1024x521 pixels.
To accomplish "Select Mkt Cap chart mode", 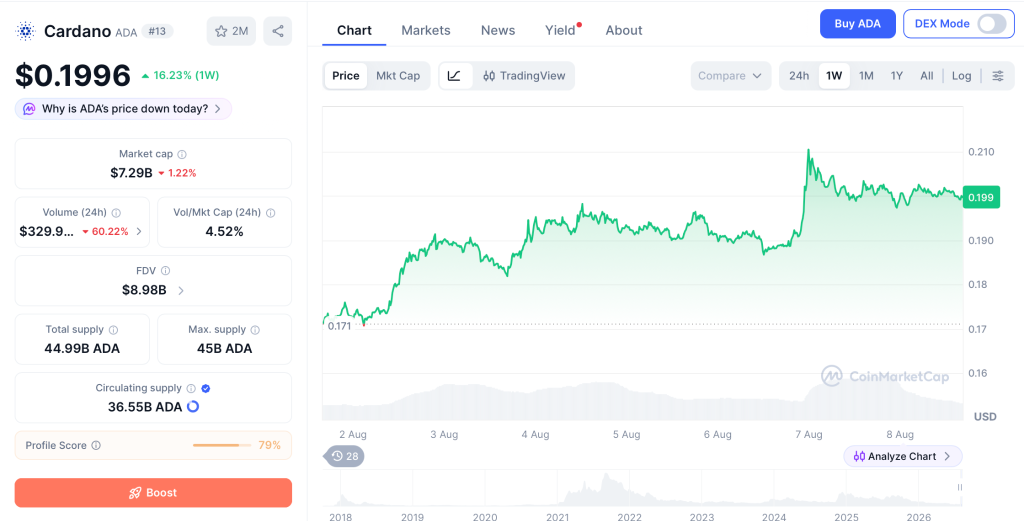I will [x=398, y=76].
